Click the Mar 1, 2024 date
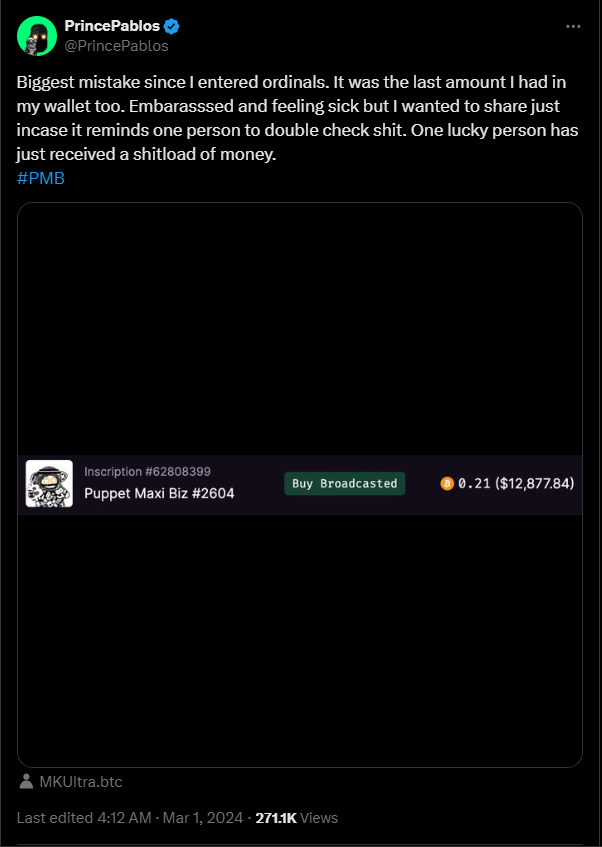The height and width of the screenshot is (847, 602). pyautogui.click(x=203, y=818)
